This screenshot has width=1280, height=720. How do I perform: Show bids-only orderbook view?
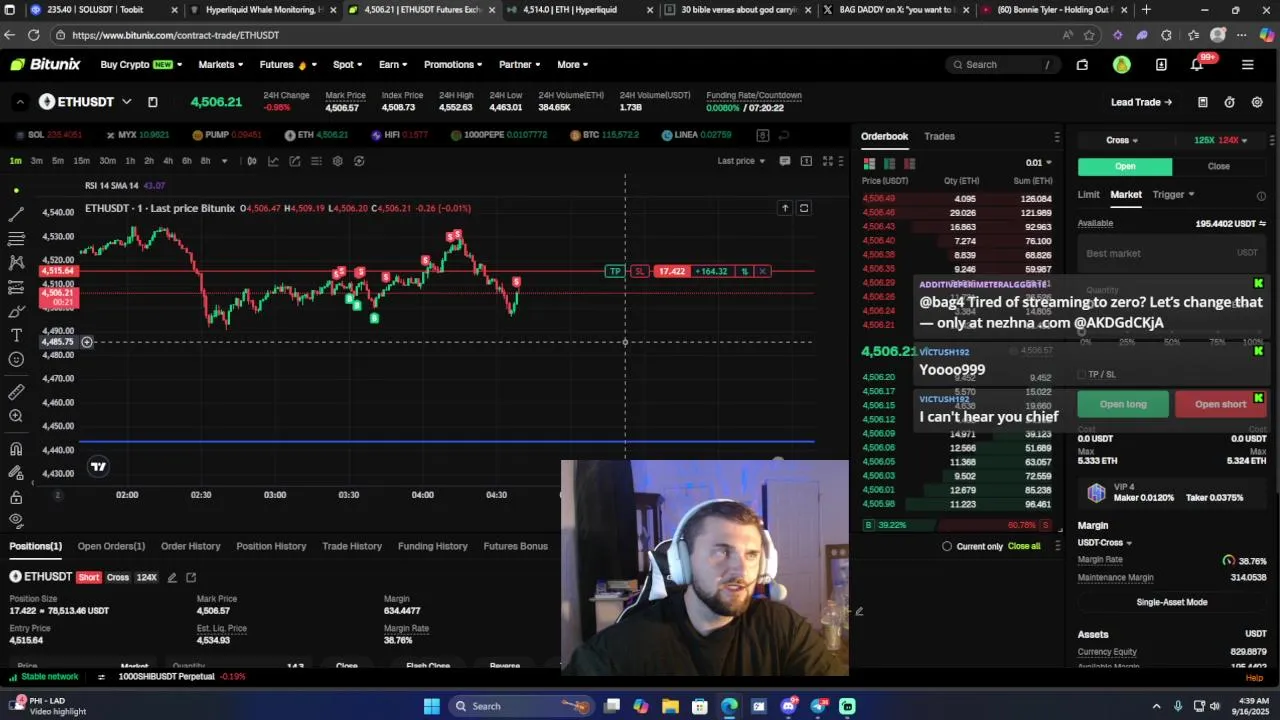click(889, 164)
